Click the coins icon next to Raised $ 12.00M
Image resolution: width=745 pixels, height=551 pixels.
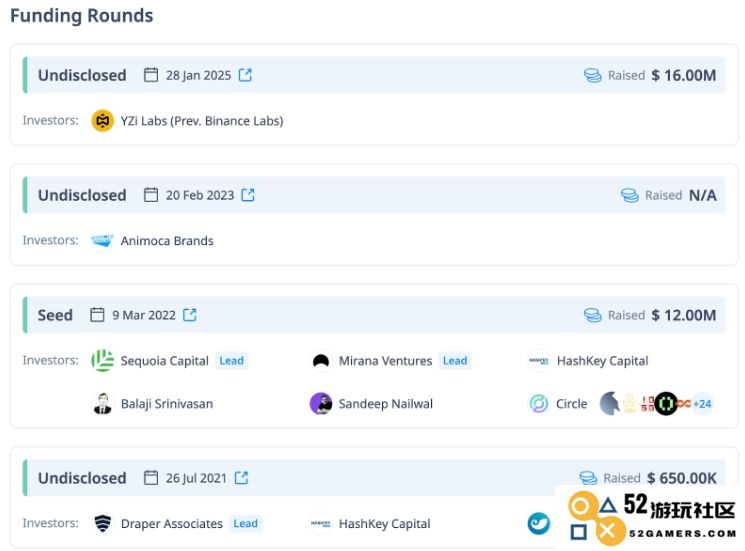tap(592, 315)
